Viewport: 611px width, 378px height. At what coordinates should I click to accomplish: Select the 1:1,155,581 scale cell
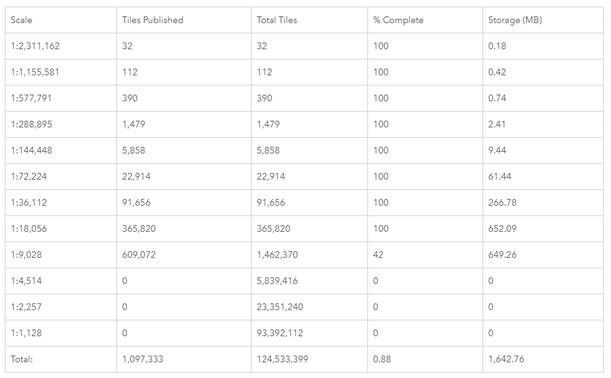click(x=61, y=72)
